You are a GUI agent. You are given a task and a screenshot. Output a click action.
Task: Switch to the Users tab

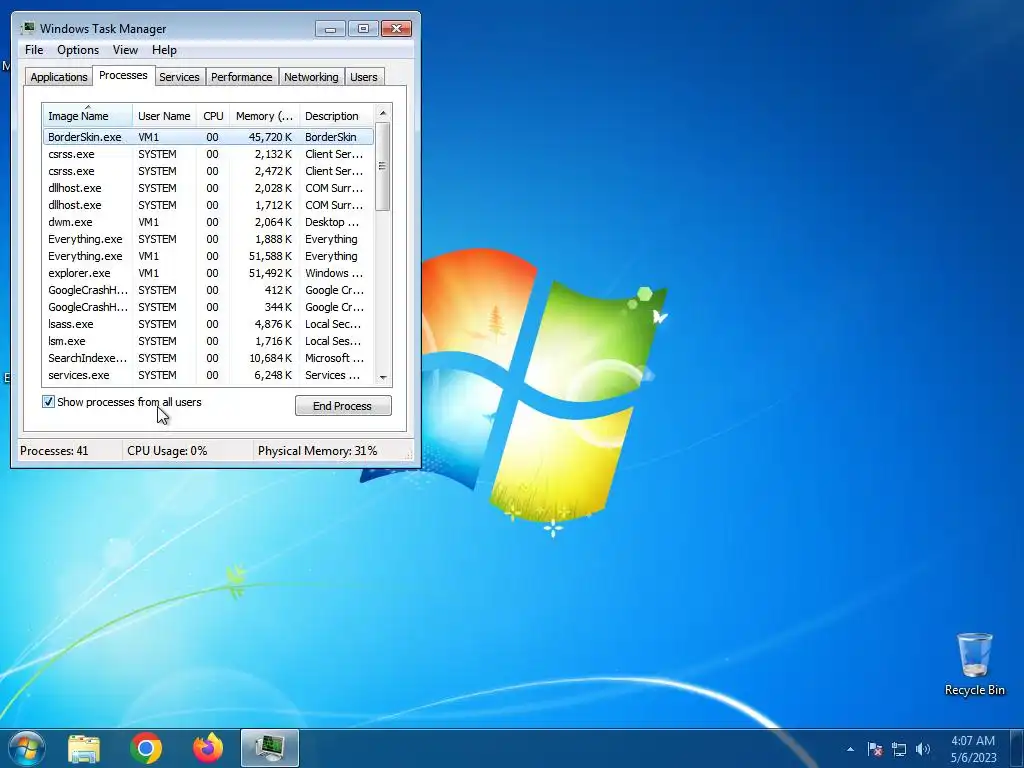click(364, 77)
